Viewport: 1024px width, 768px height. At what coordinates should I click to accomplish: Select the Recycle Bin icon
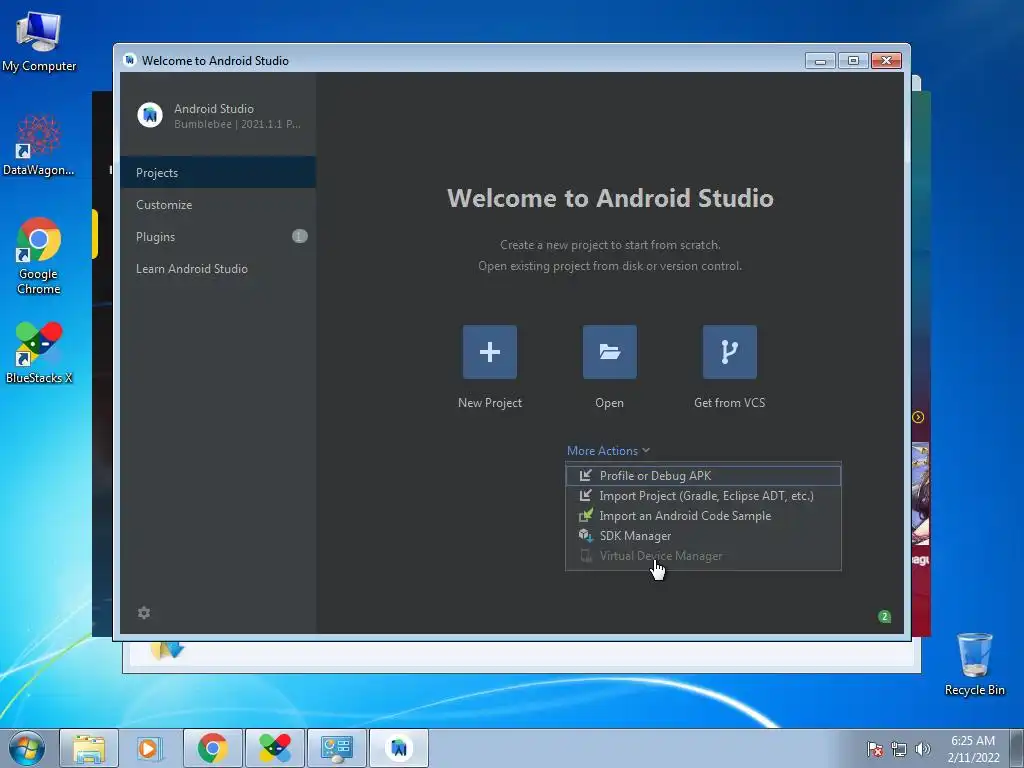[974, 664]
